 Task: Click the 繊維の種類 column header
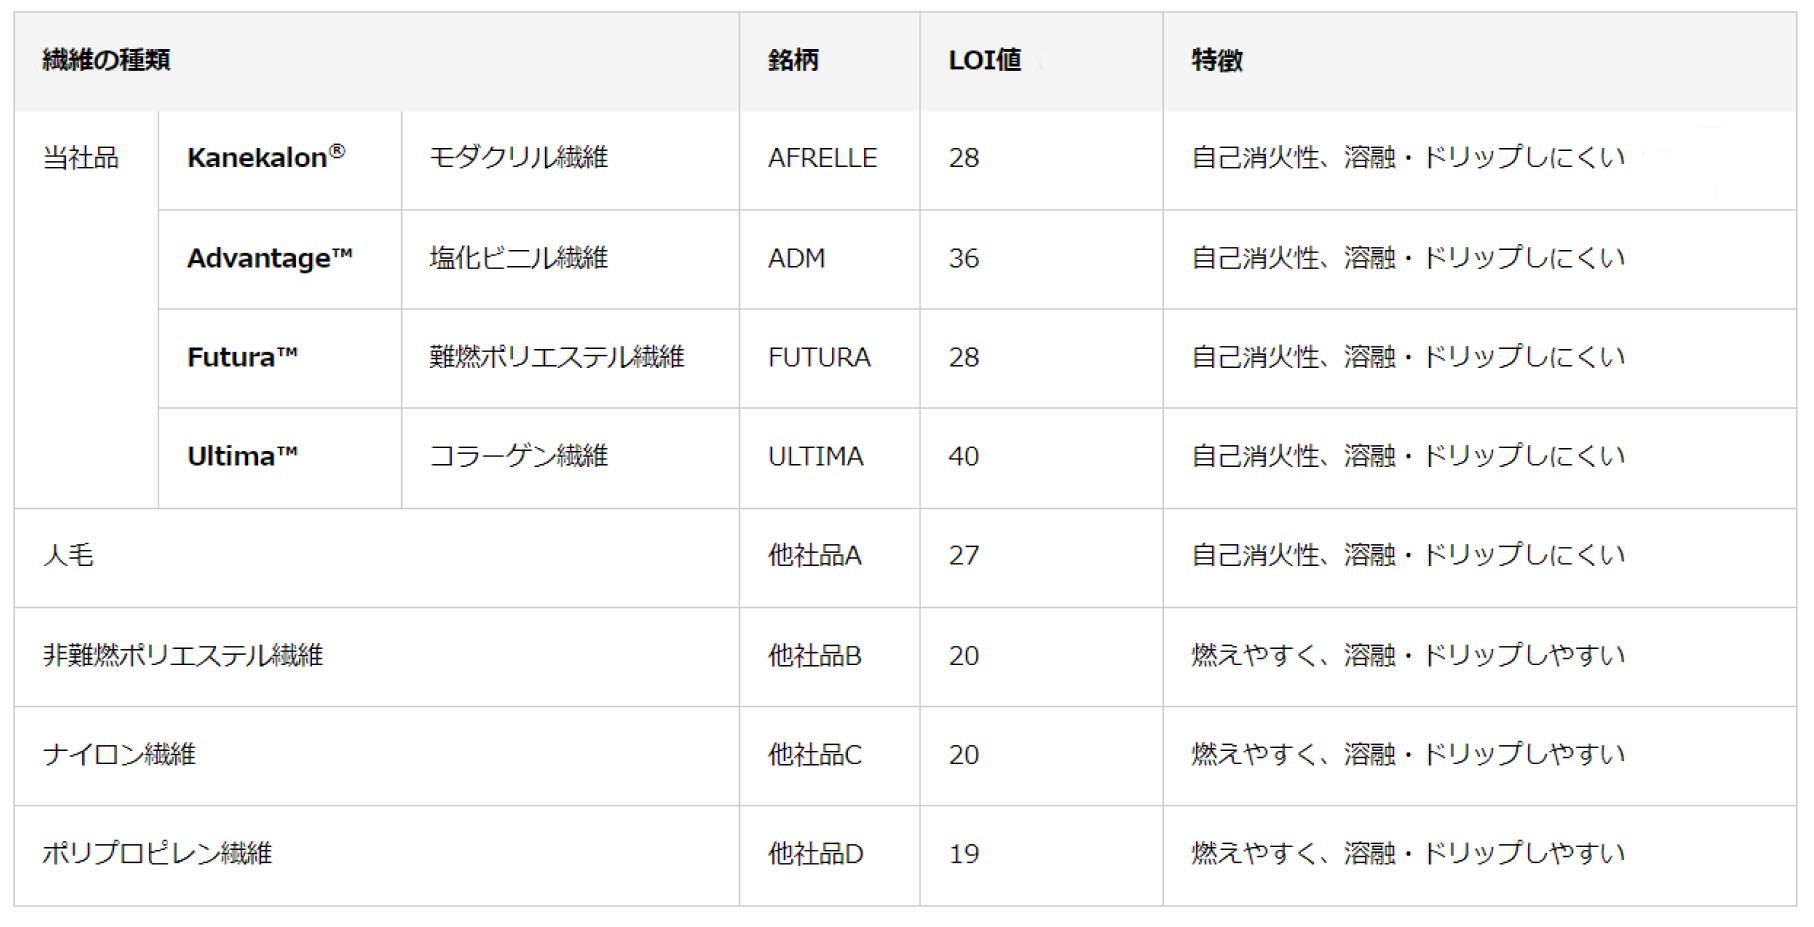106,60
